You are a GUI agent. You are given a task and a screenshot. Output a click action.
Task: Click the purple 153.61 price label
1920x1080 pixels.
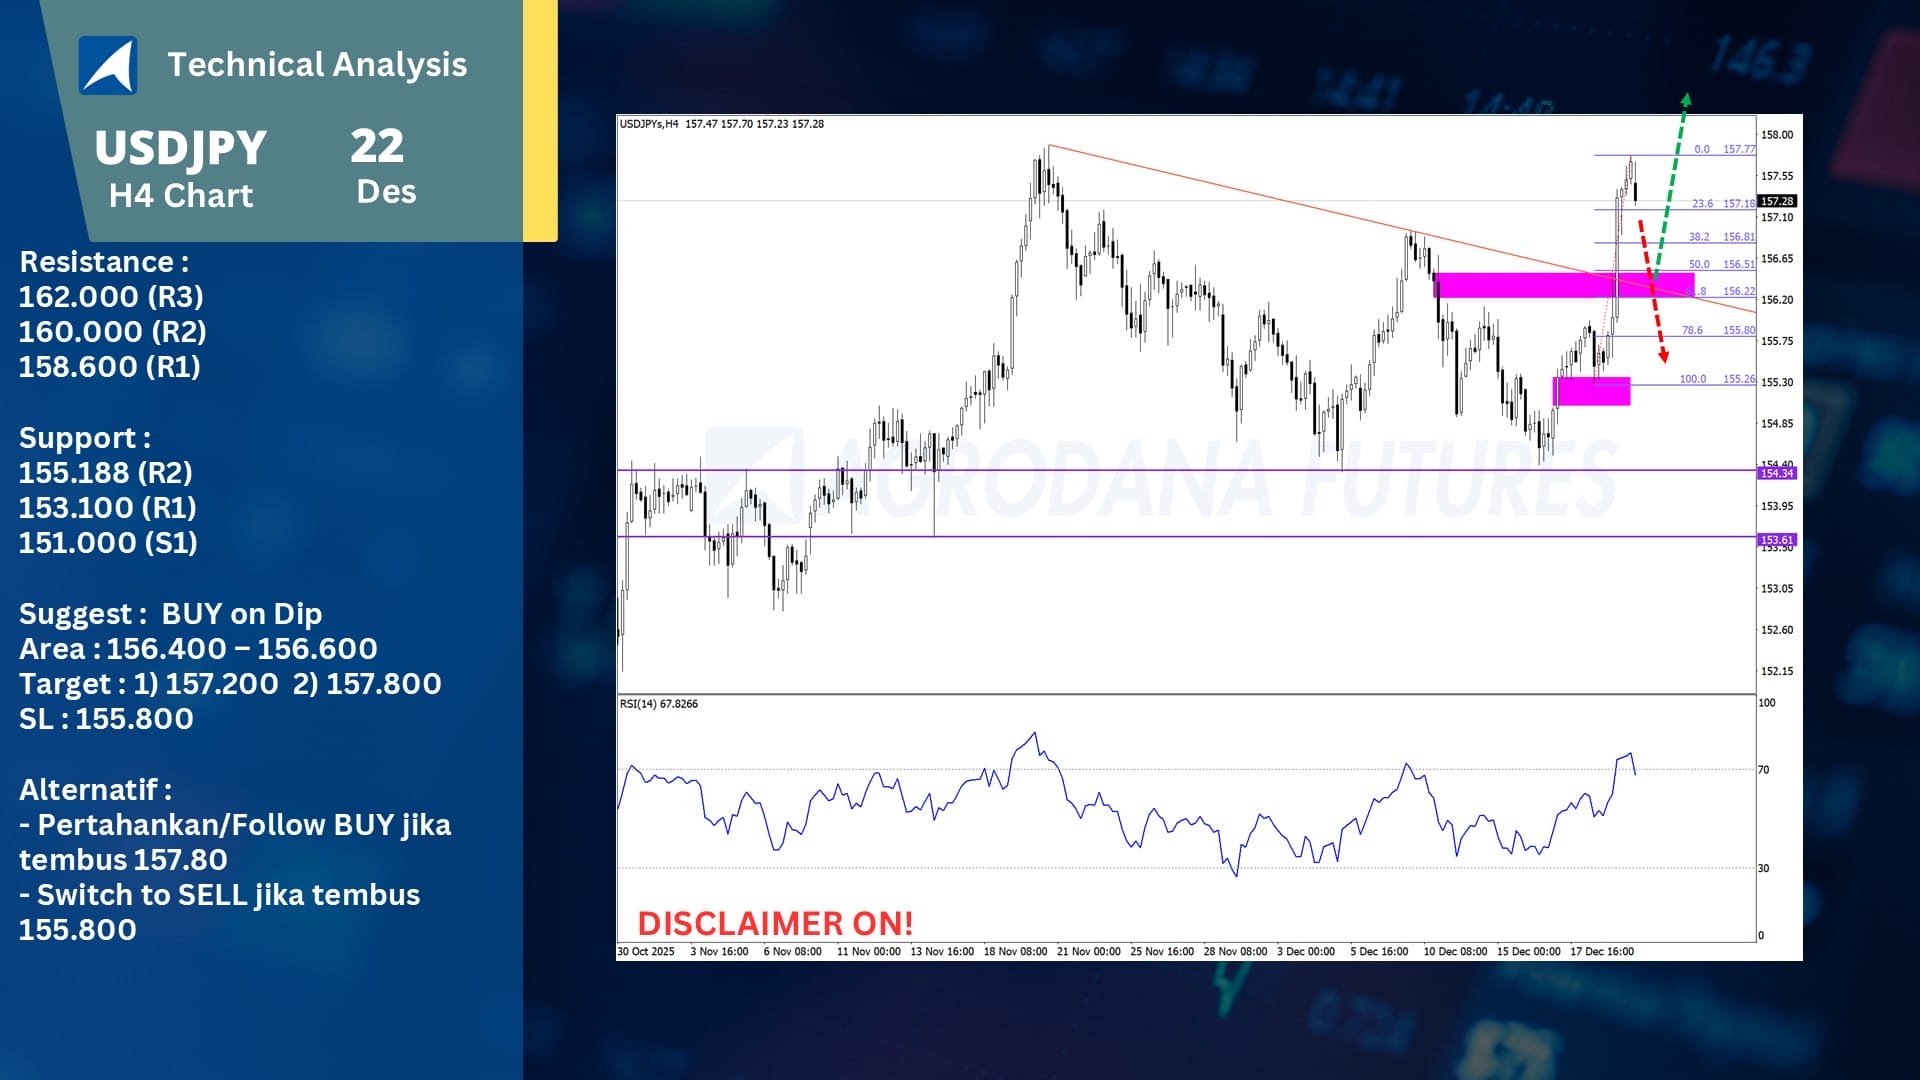point(1776,540)
